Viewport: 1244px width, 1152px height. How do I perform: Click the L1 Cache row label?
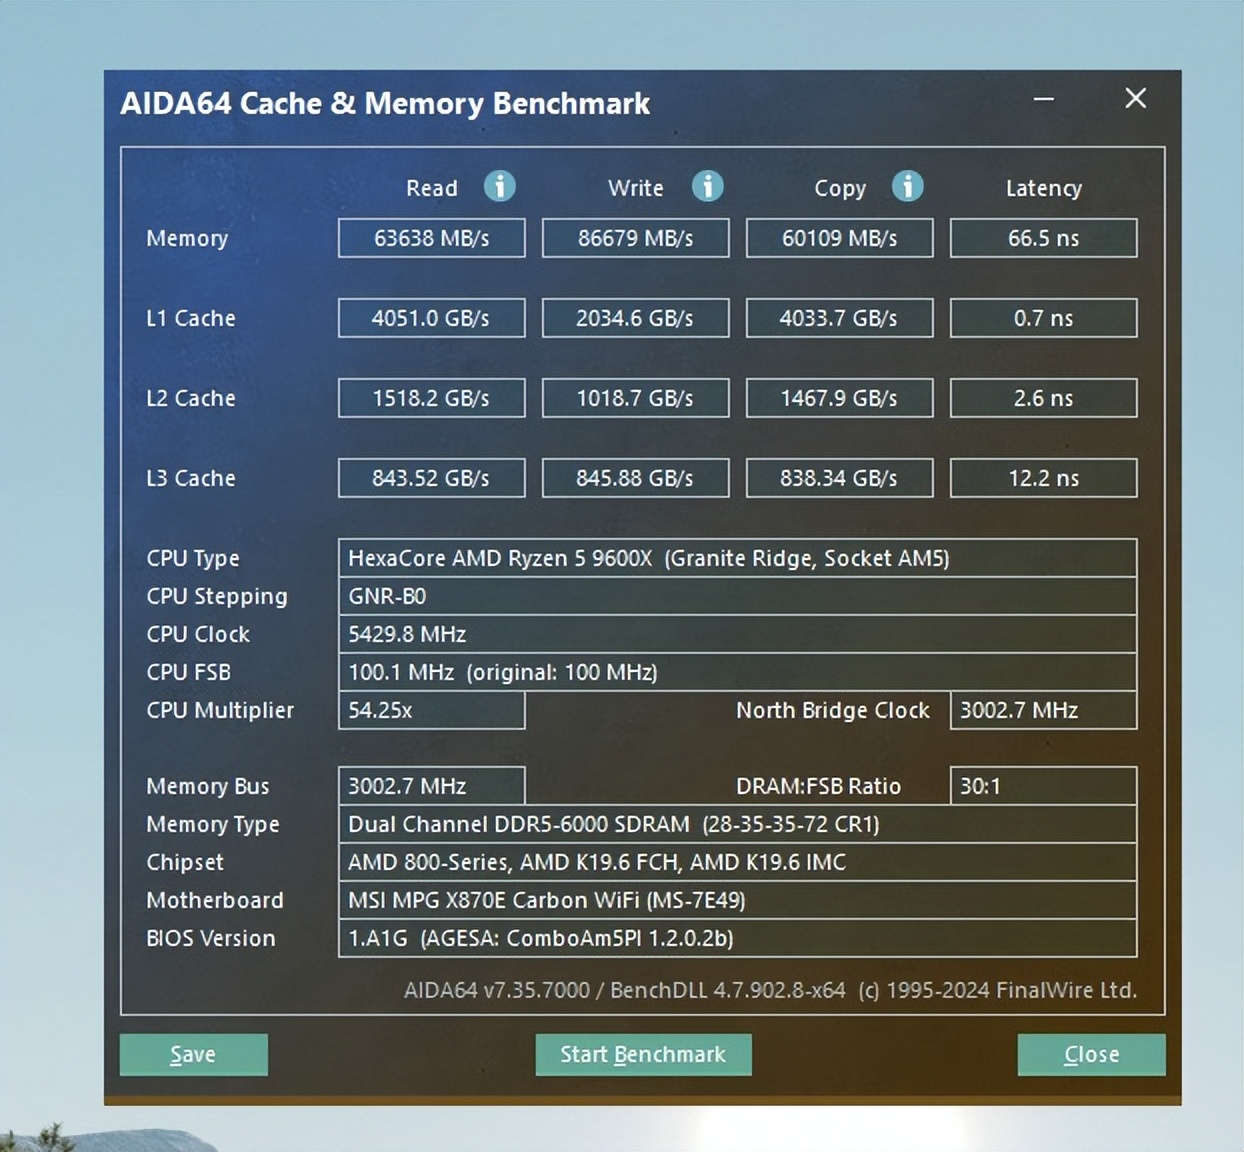point(191,318)
